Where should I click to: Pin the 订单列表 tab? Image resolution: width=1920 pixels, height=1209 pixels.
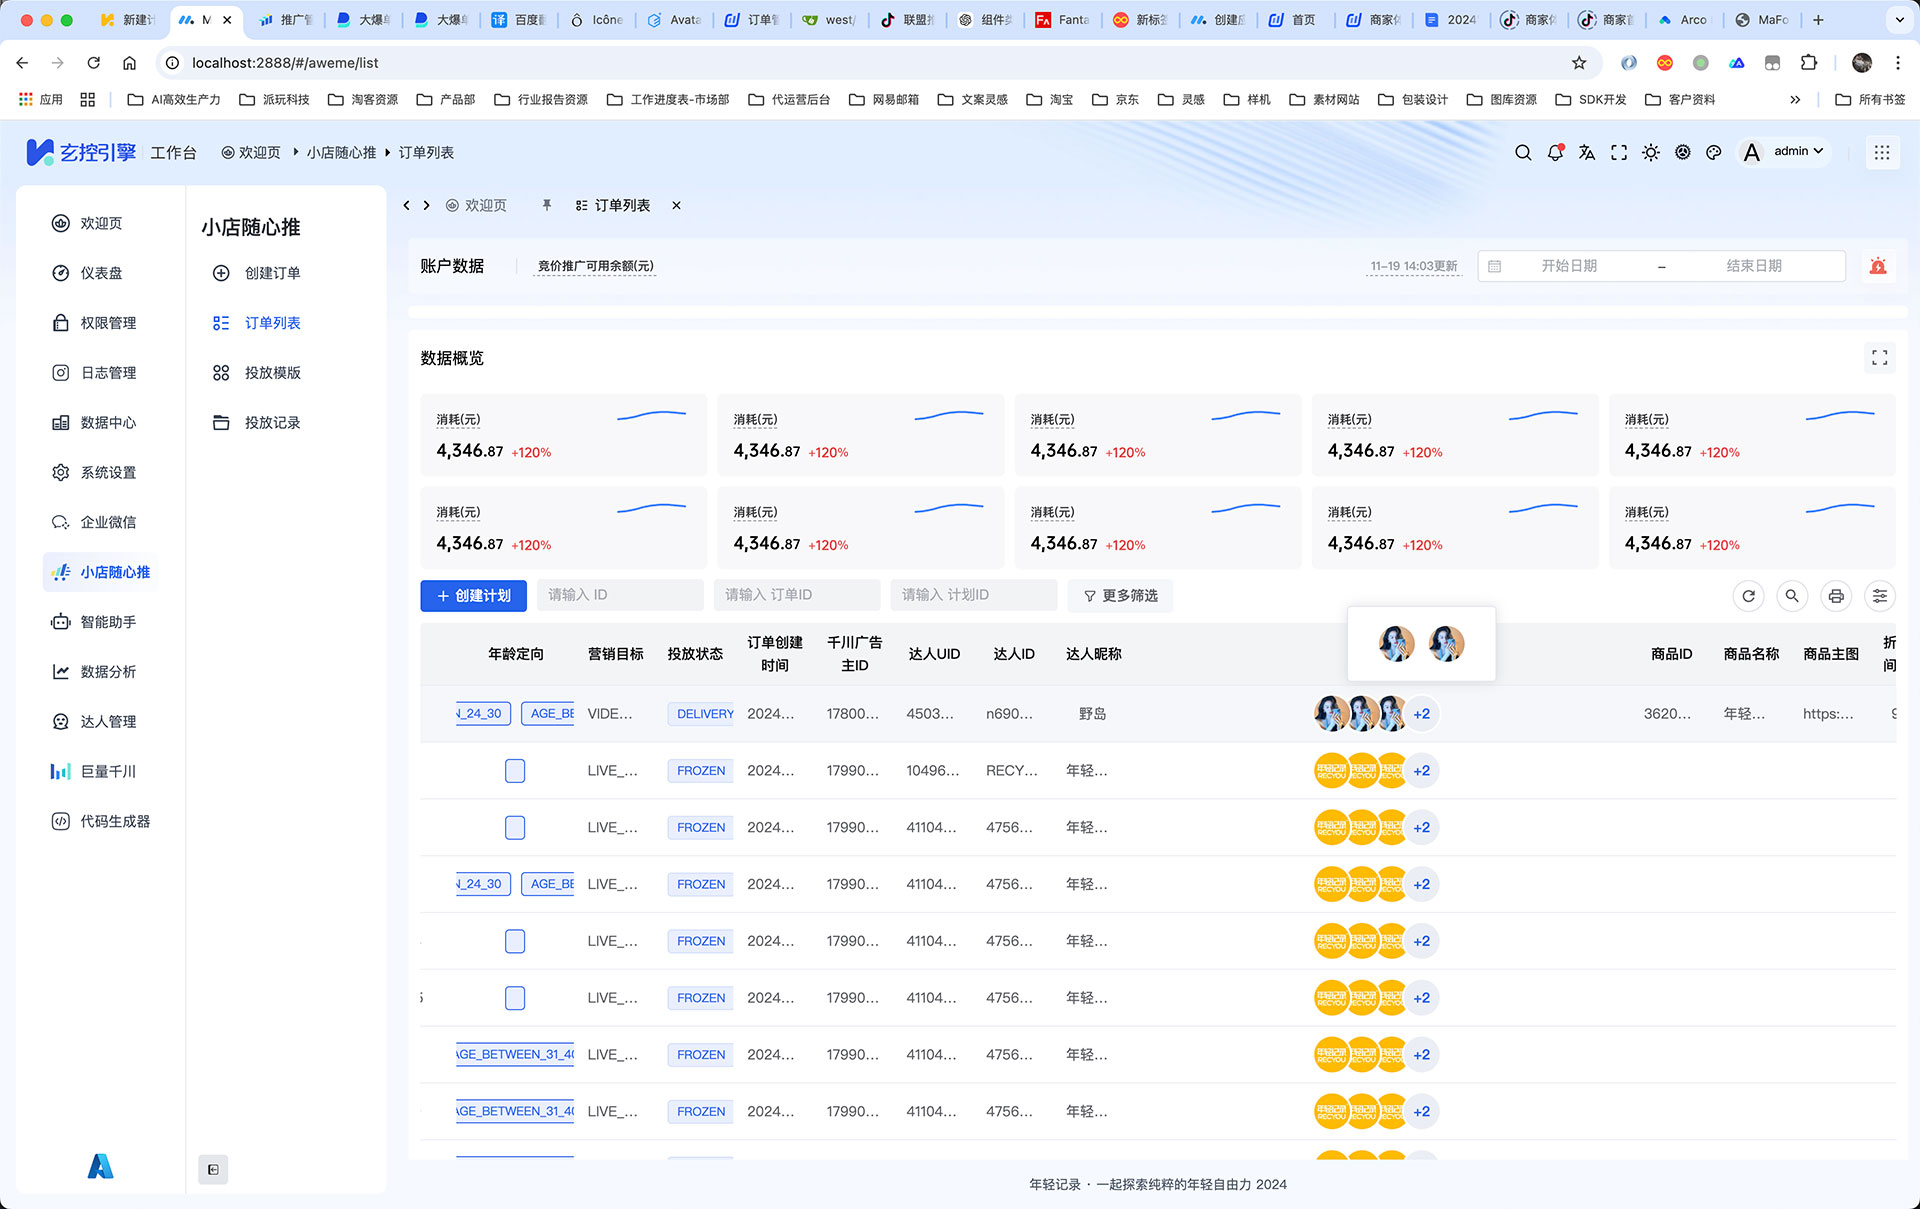pos(546,205)
